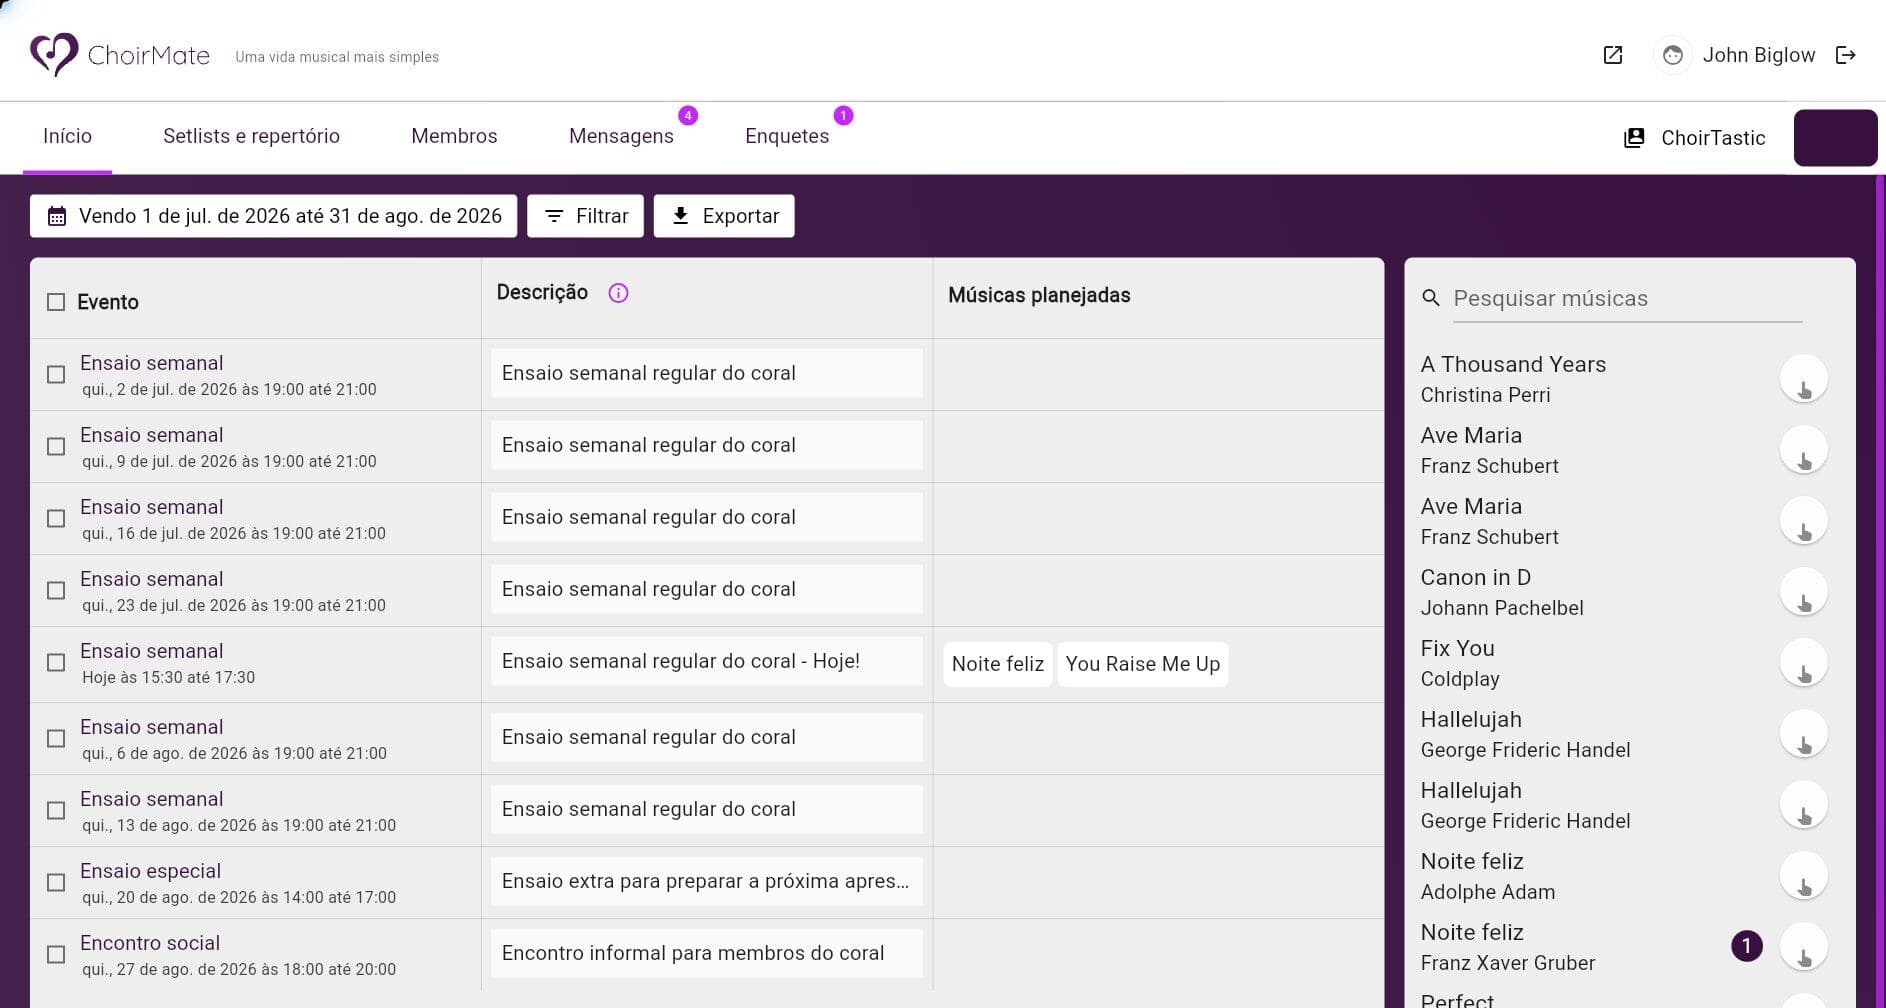Click the Noite feliz planned song chip
Viewport: 1886px width, 1008px height.
(x=997, y=664)
